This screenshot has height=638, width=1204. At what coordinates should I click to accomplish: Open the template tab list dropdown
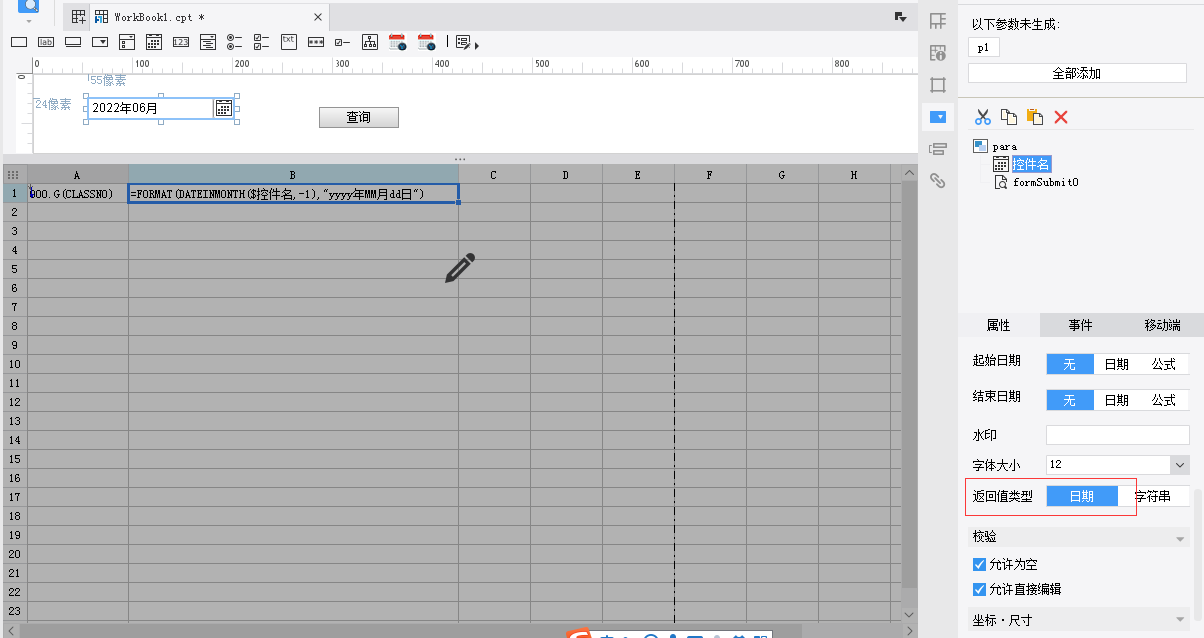[900, 17]
